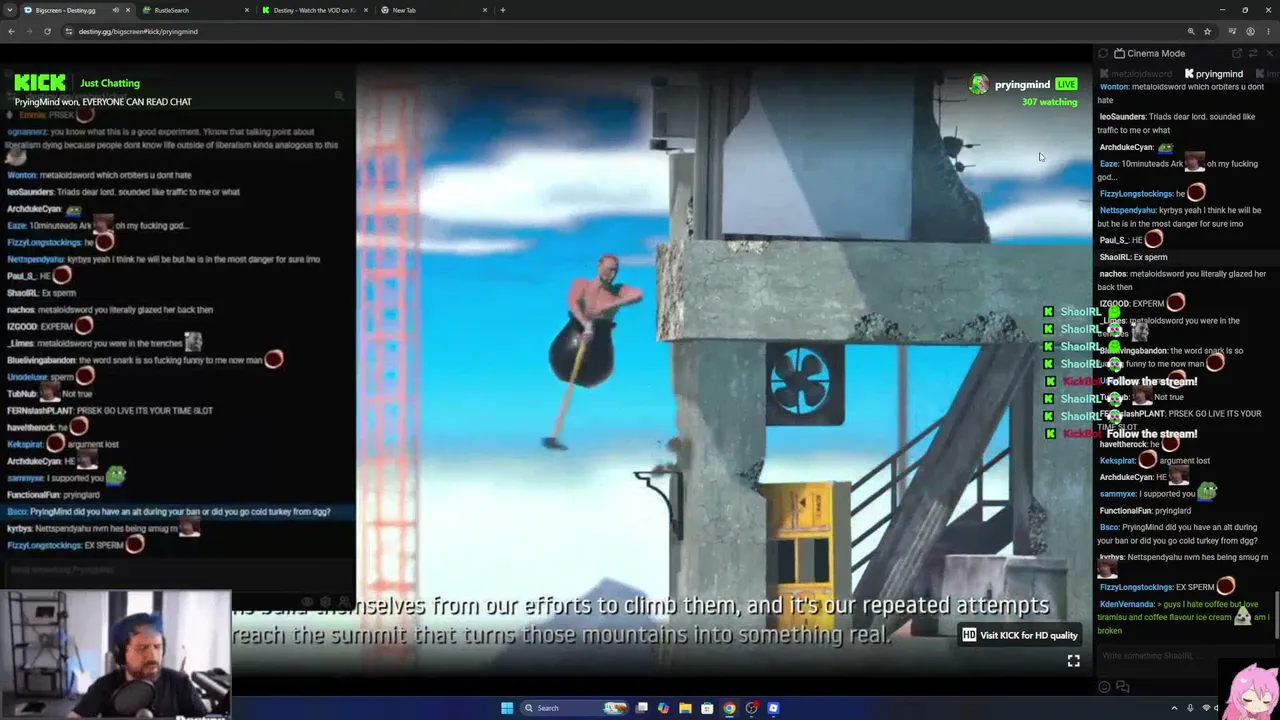Screen dimensions: 1280x720
Task: Reload the current page
Action: (47, 31)
